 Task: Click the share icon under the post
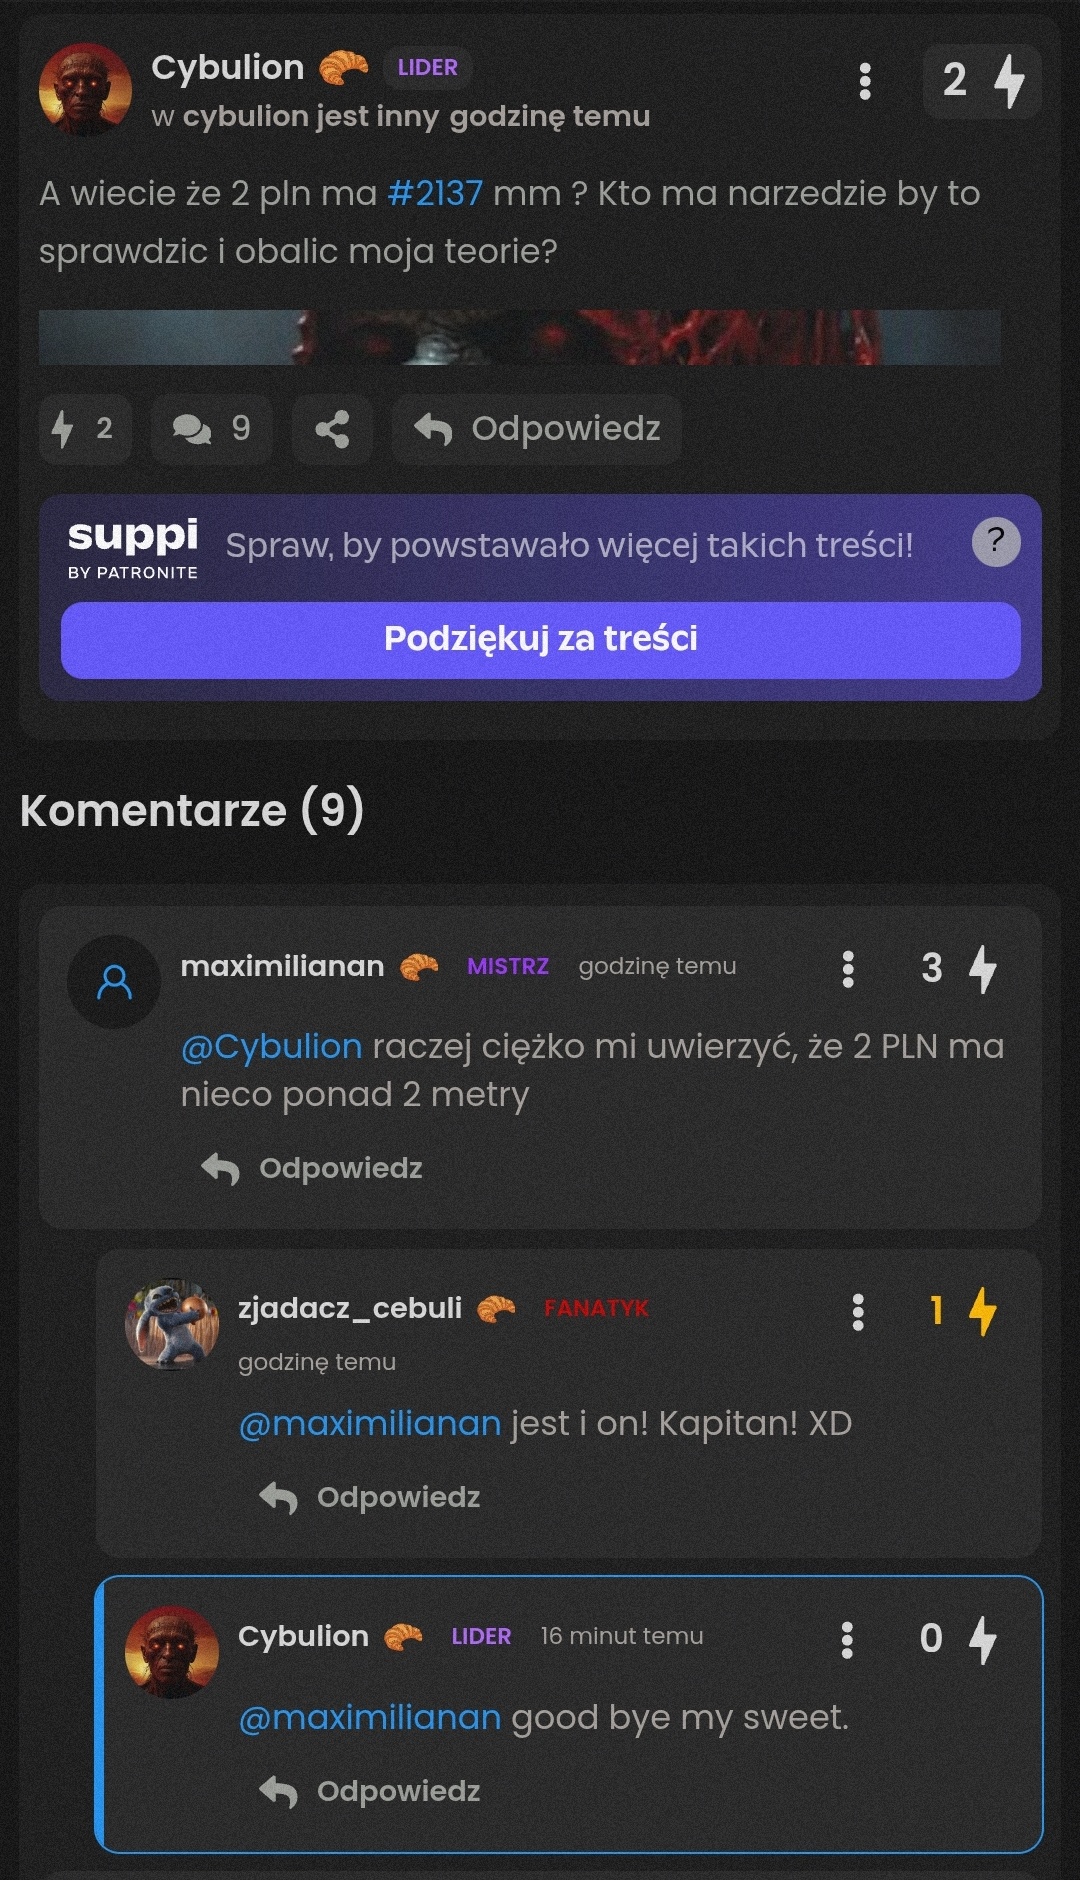332,429
